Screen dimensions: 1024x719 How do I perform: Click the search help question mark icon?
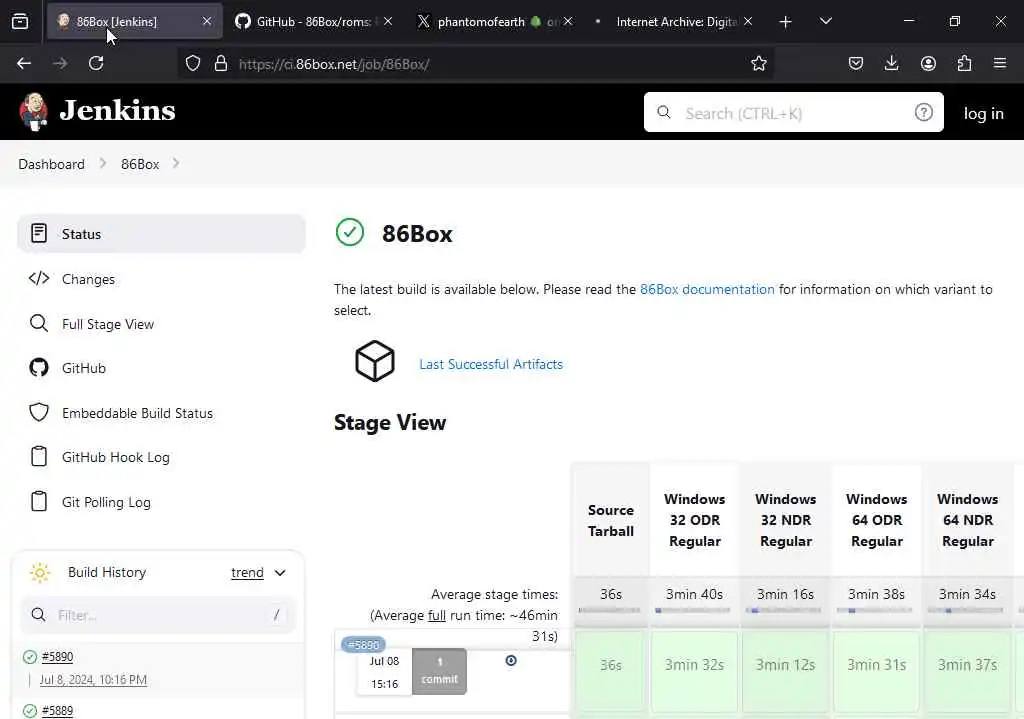923,112
